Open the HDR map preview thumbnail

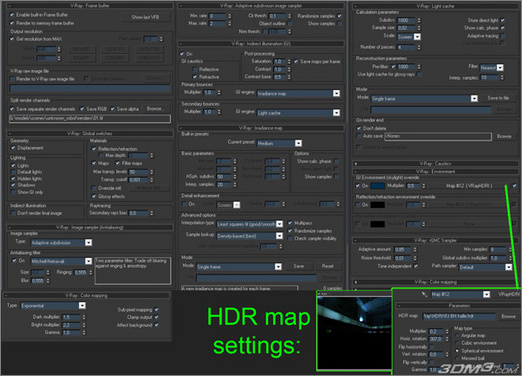pos(354,333)
